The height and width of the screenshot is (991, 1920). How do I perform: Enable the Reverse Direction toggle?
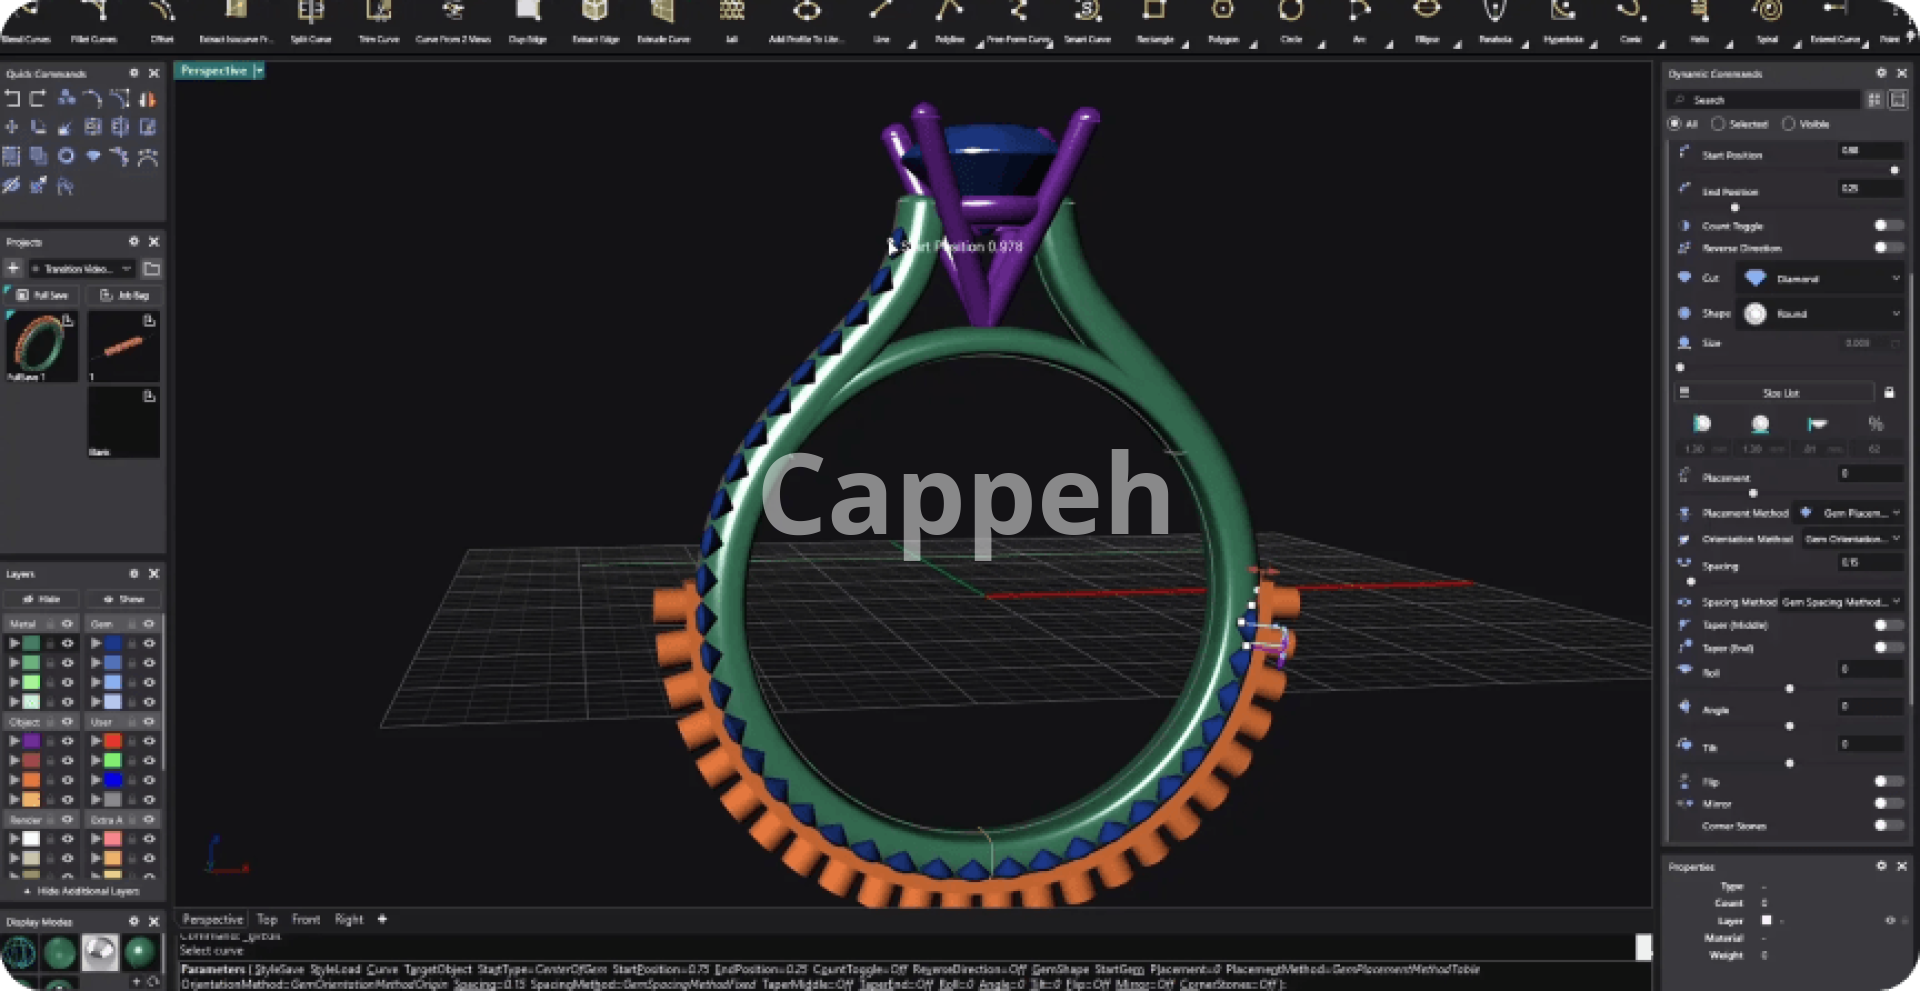coord(1886,248)
